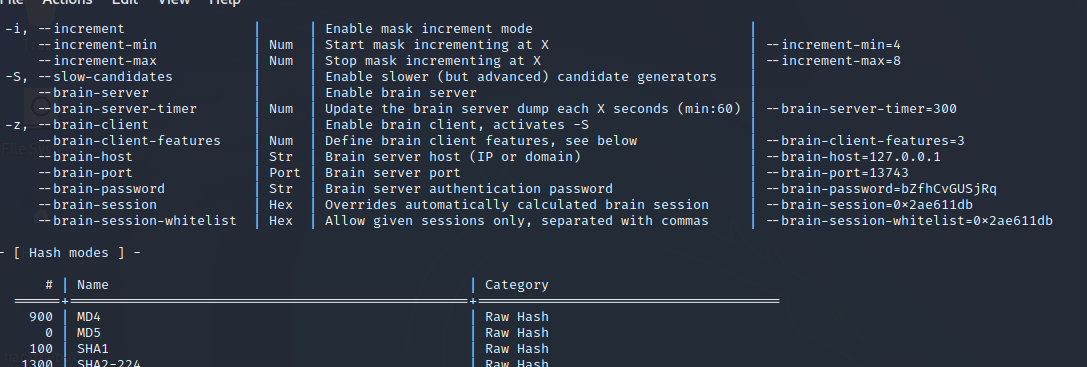Click the "Category" column header
This screenshot has width=1087, height=367.
click(x=516, y=284)
